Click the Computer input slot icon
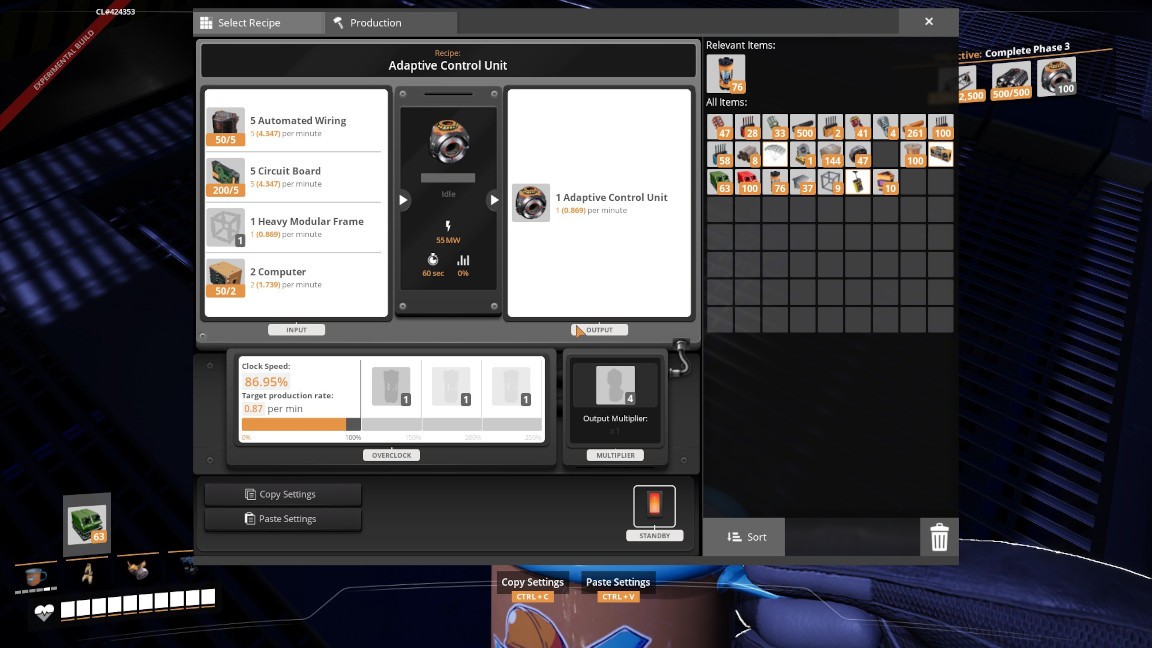This screenshot has height=648, width=1152. point(225,278)
